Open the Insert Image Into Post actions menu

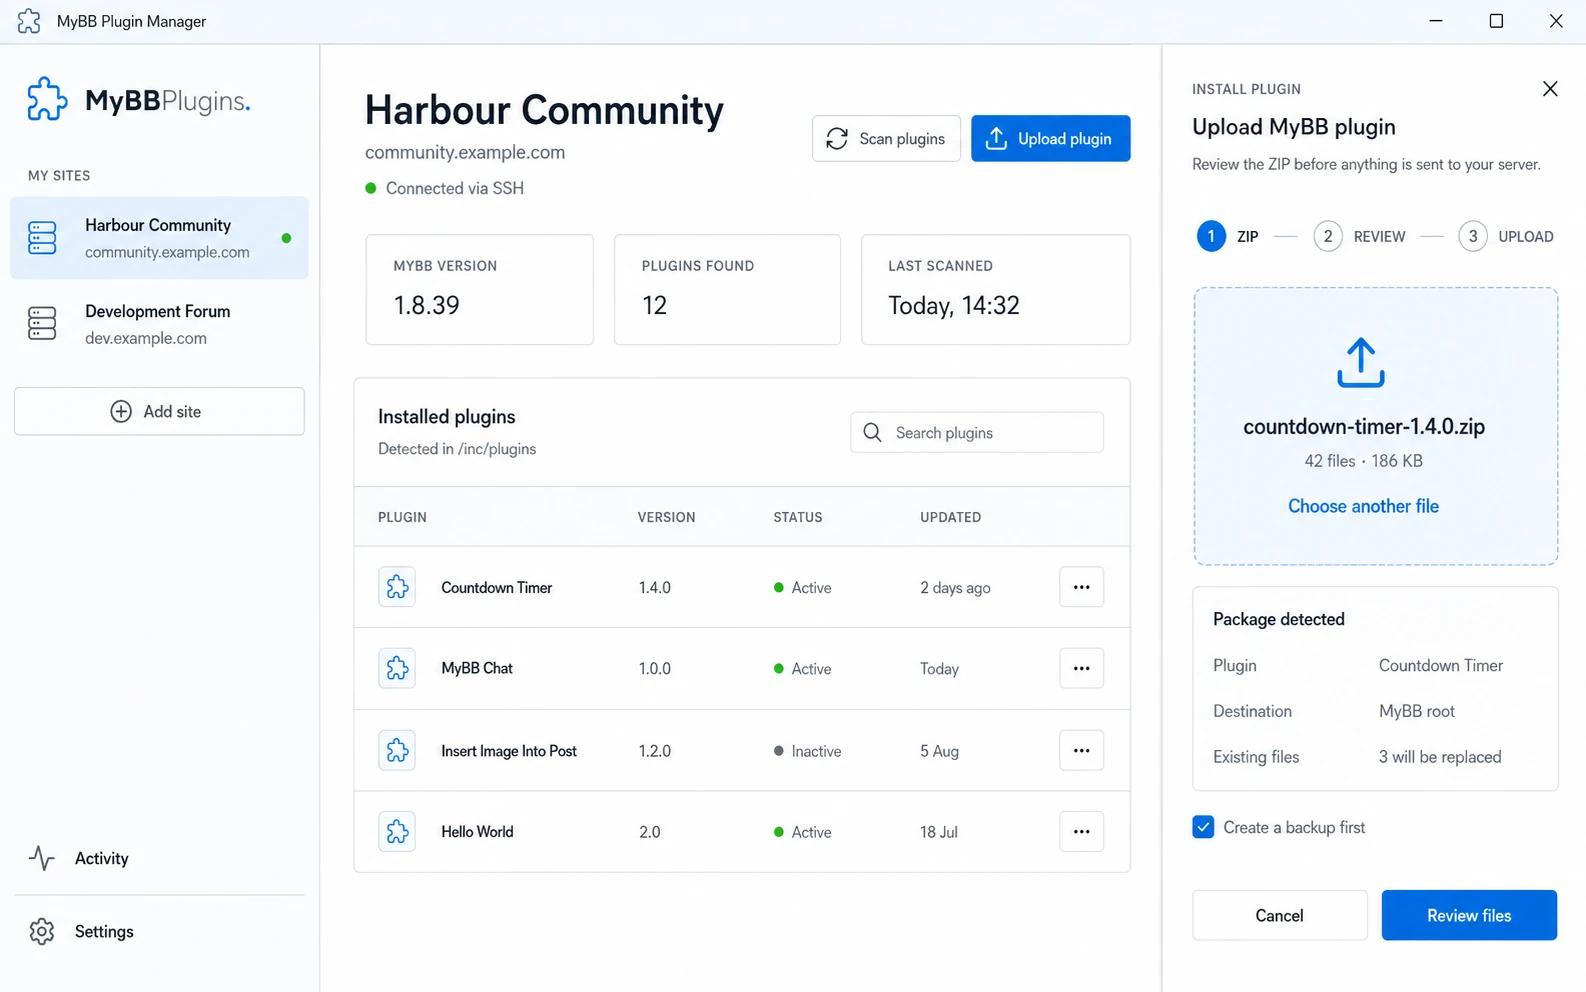(x=1081, y=750)
